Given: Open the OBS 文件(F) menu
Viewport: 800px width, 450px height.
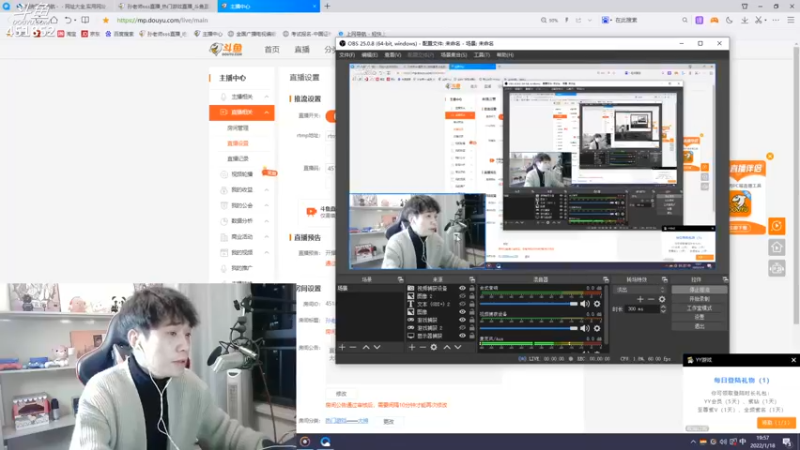Looking at the screenshot, I should 347,55.
